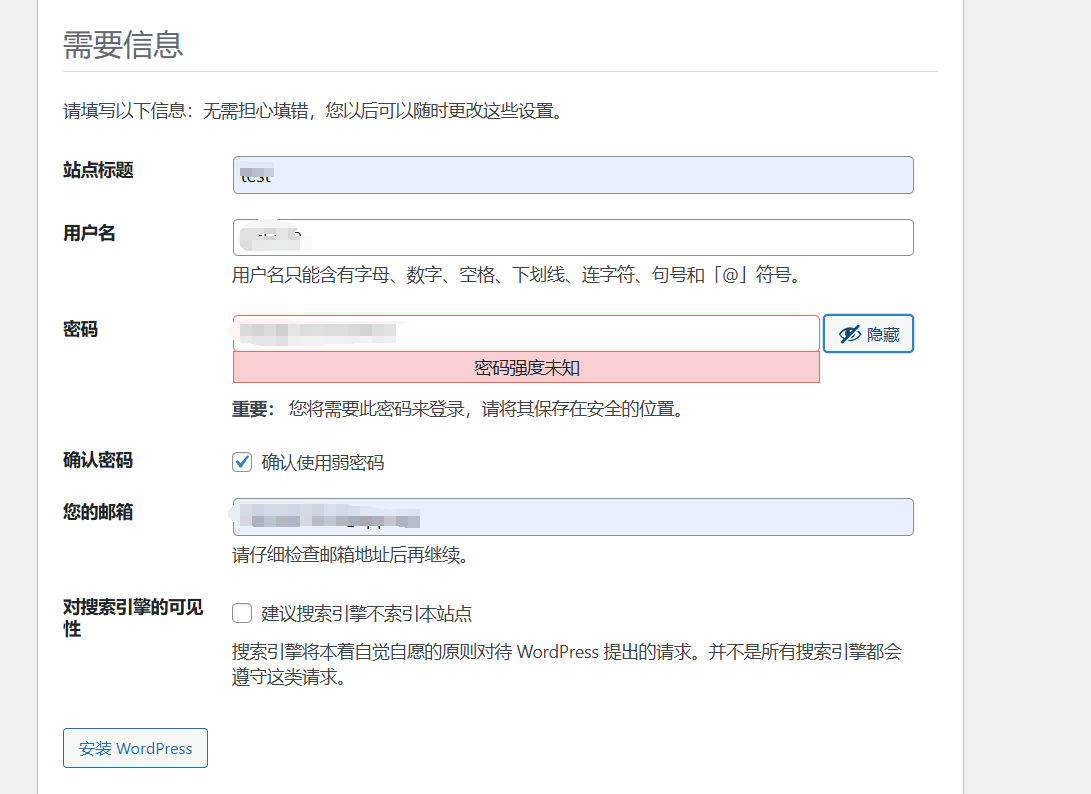Click the 确认使用弱密码 checkbox label text

tap(323, 463)
